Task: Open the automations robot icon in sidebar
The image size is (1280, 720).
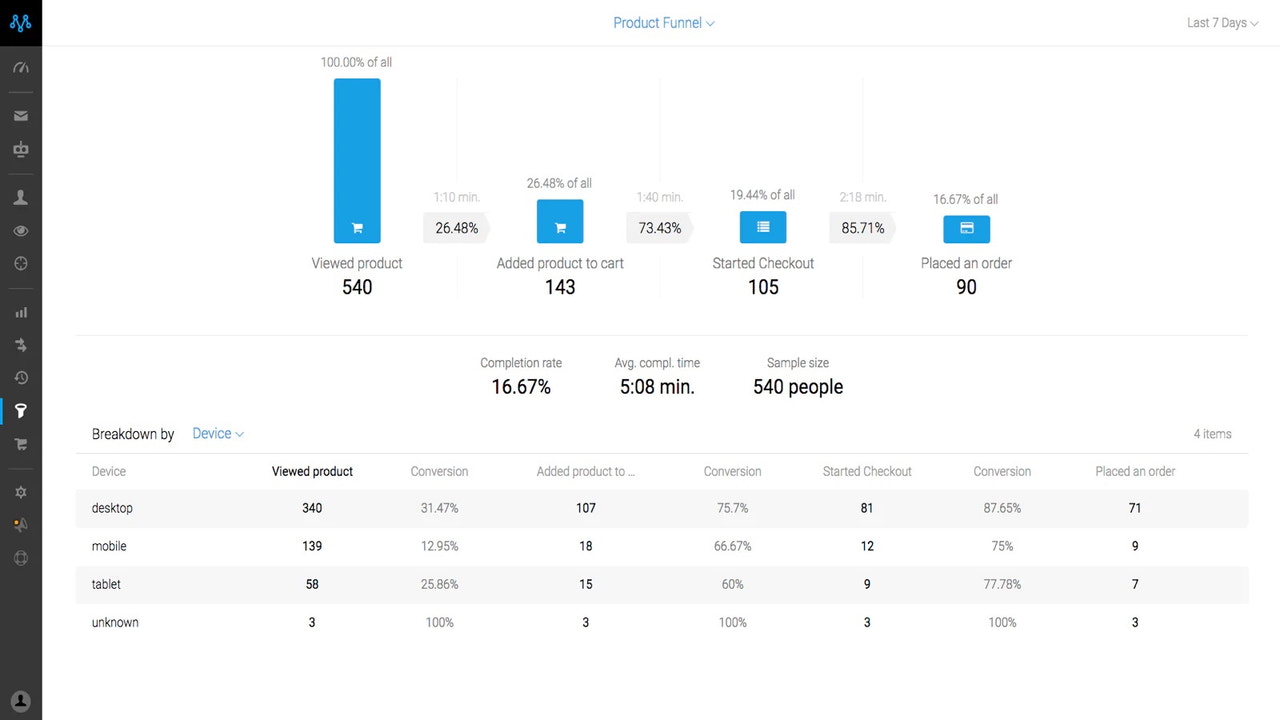Action: 21,149
